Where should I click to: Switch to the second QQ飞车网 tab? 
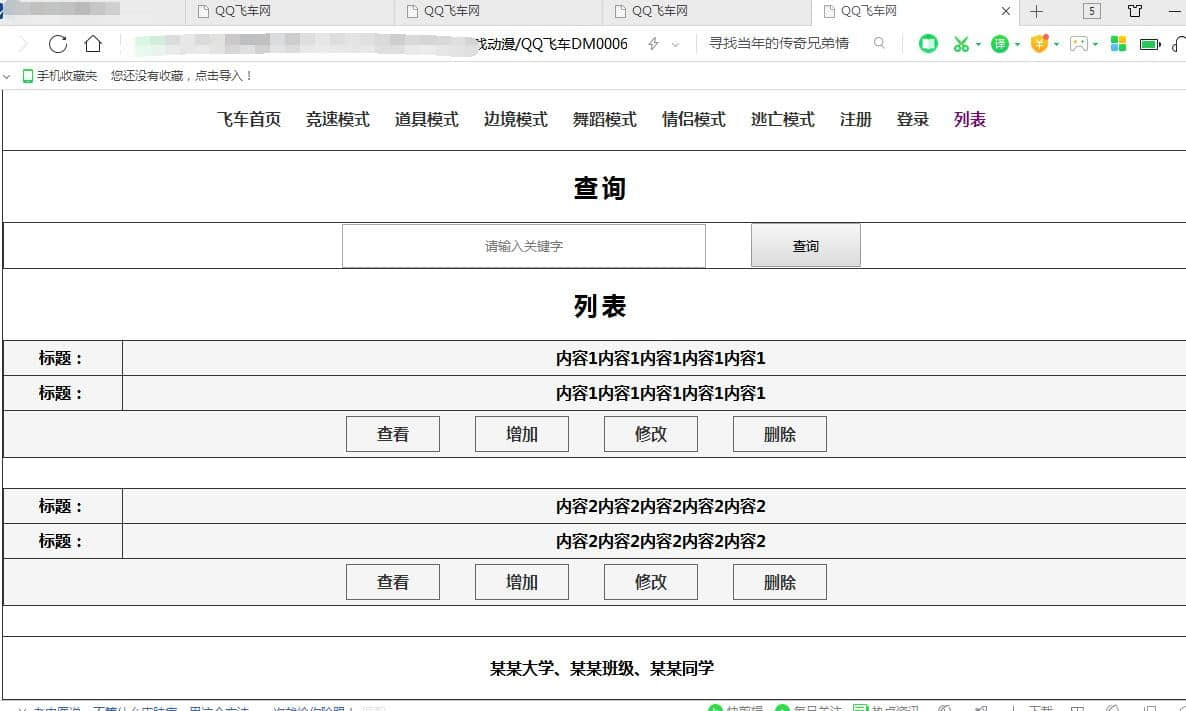[498, 12]
